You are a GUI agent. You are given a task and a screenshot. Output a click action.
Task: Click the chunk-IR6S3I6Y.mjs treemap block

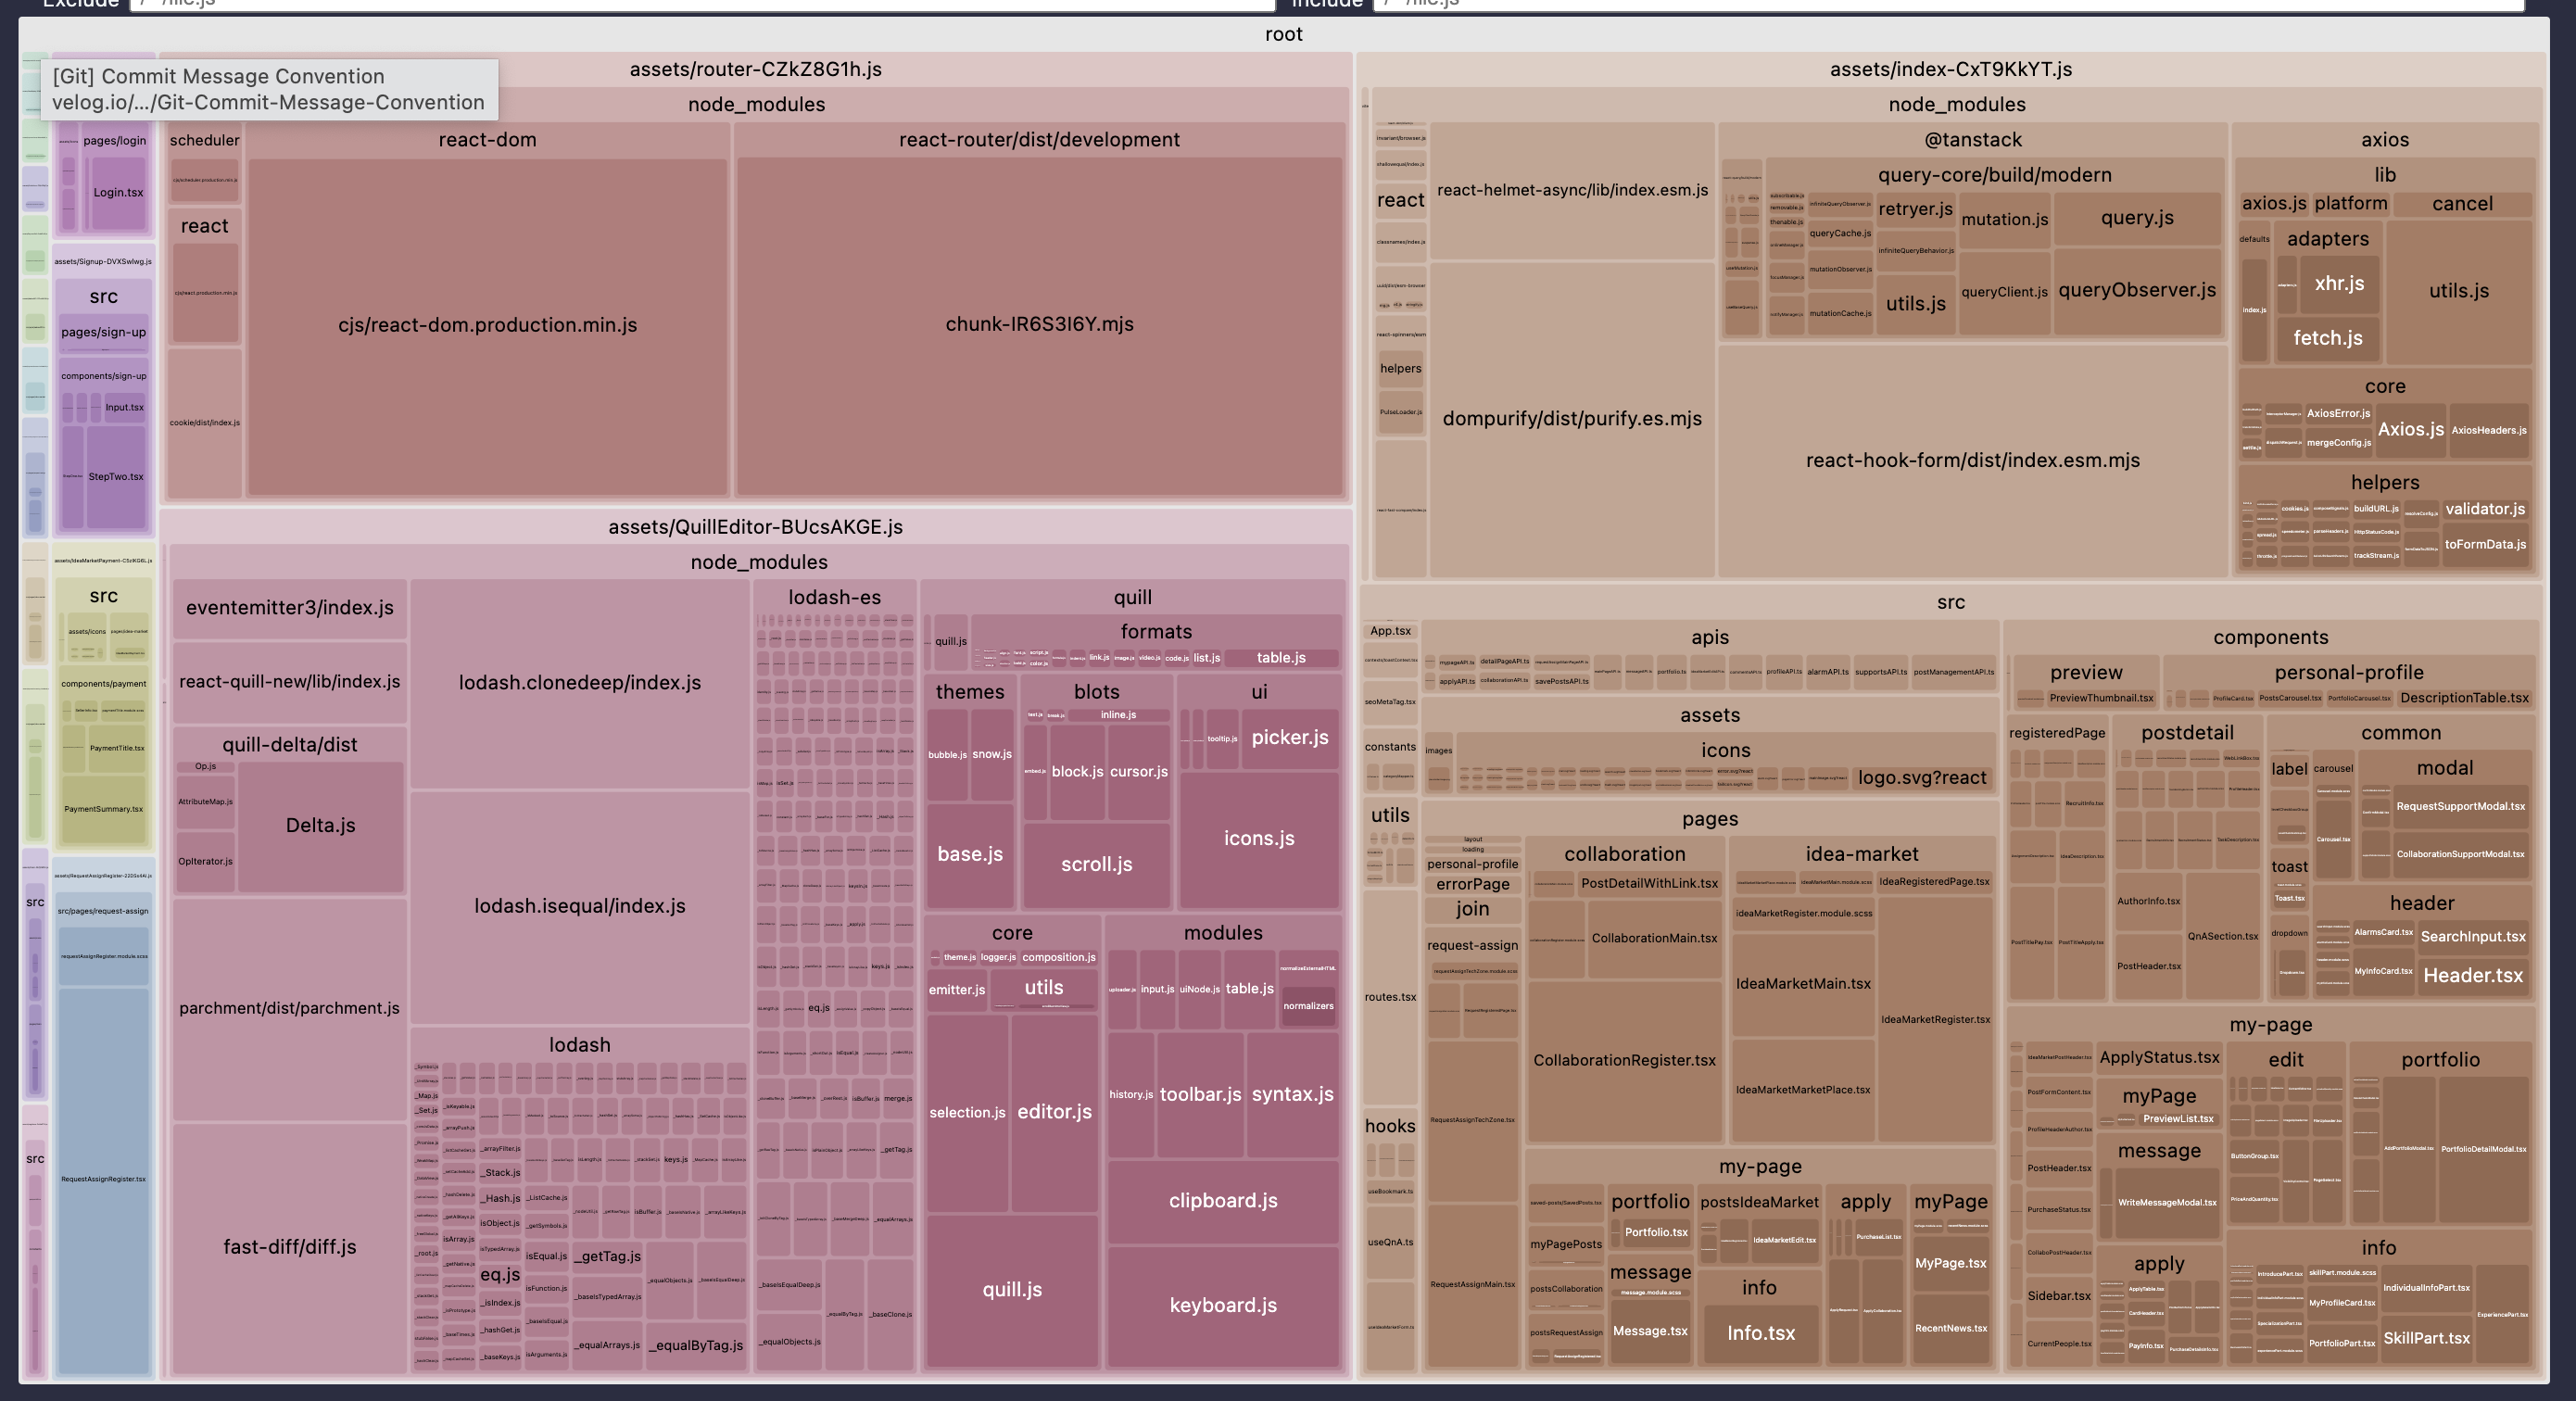(1039, 324)
